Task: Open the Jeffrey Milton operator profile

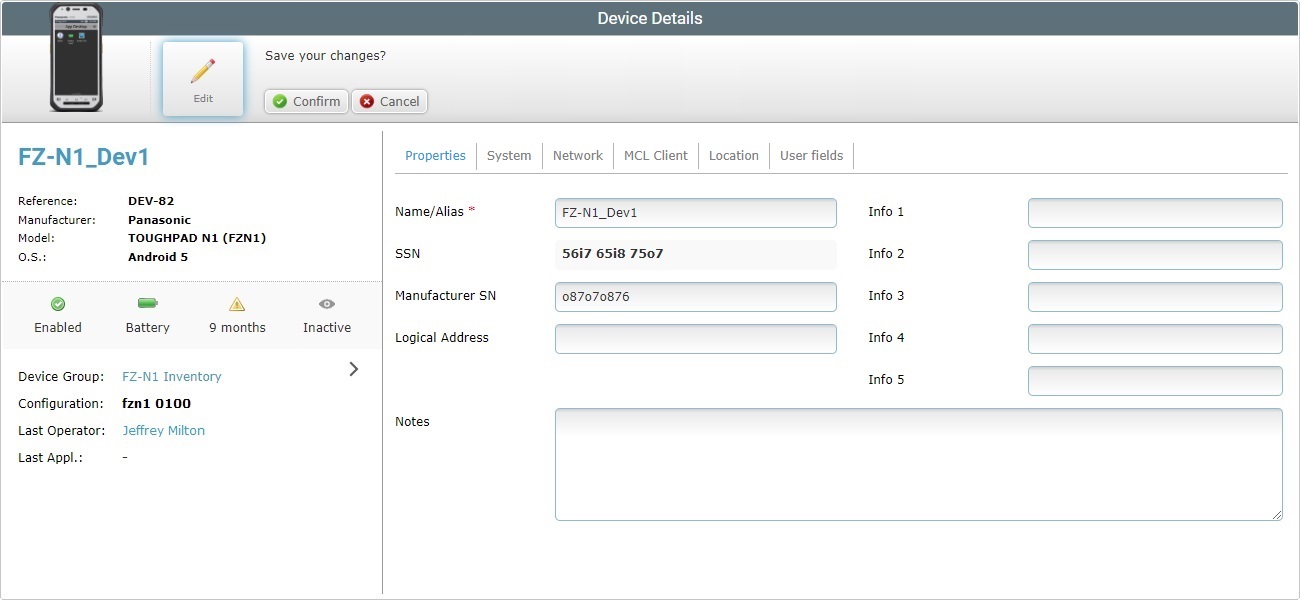Action: click(x=163, y=430)
